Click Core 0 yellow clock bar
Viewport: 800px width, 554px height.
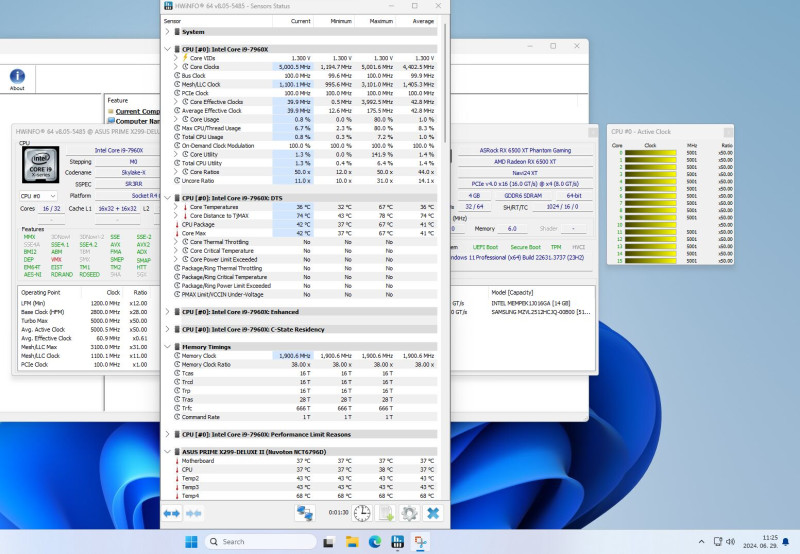651,153
